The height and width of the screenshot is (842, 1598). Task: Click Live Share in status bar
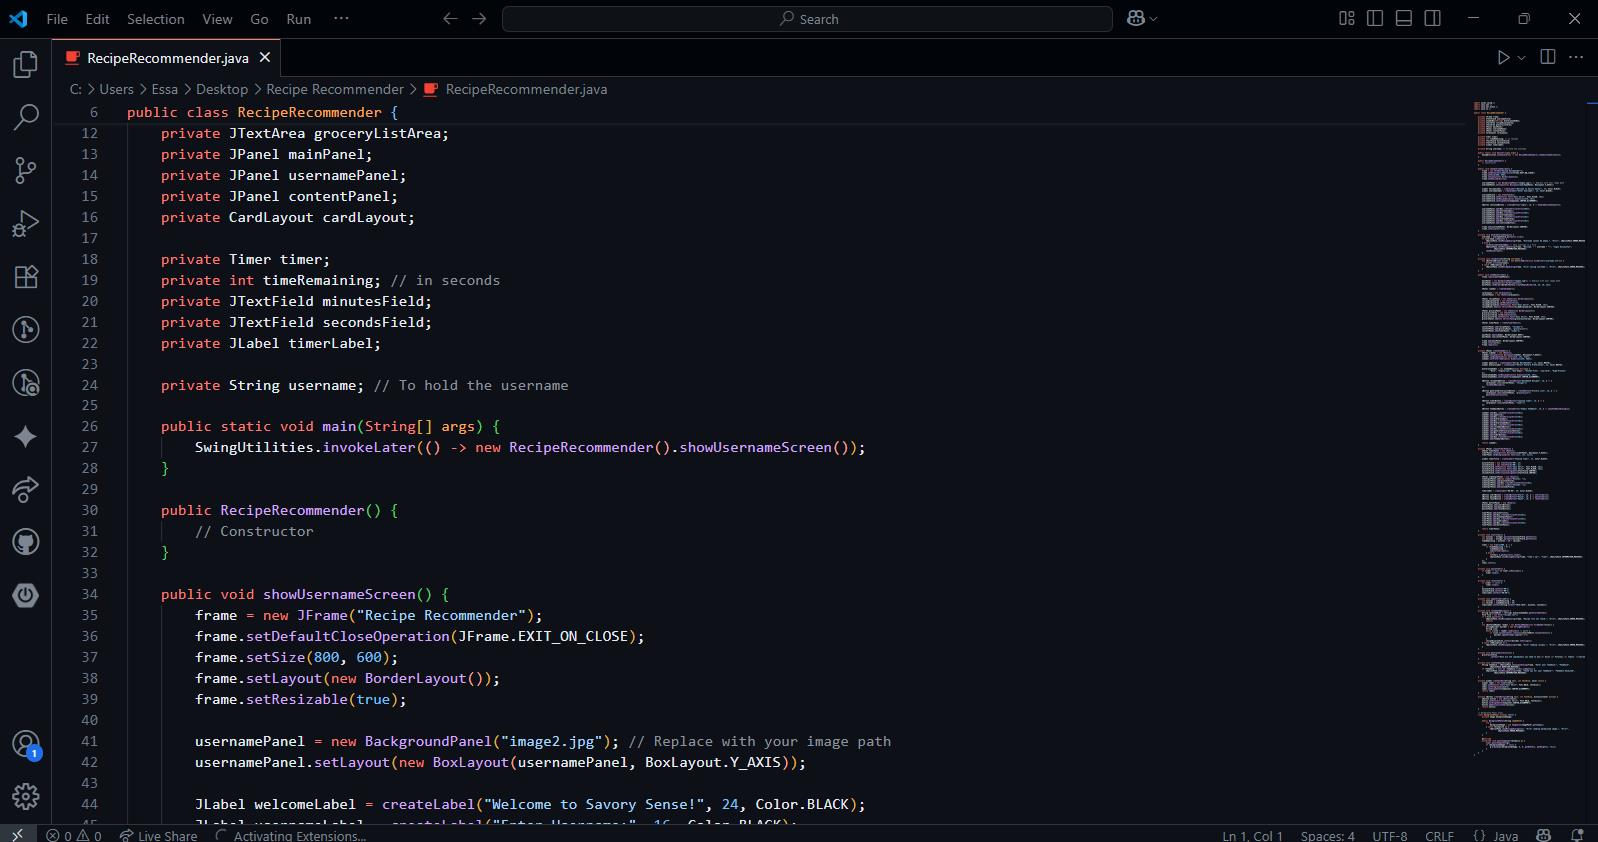tap(158, 835)
